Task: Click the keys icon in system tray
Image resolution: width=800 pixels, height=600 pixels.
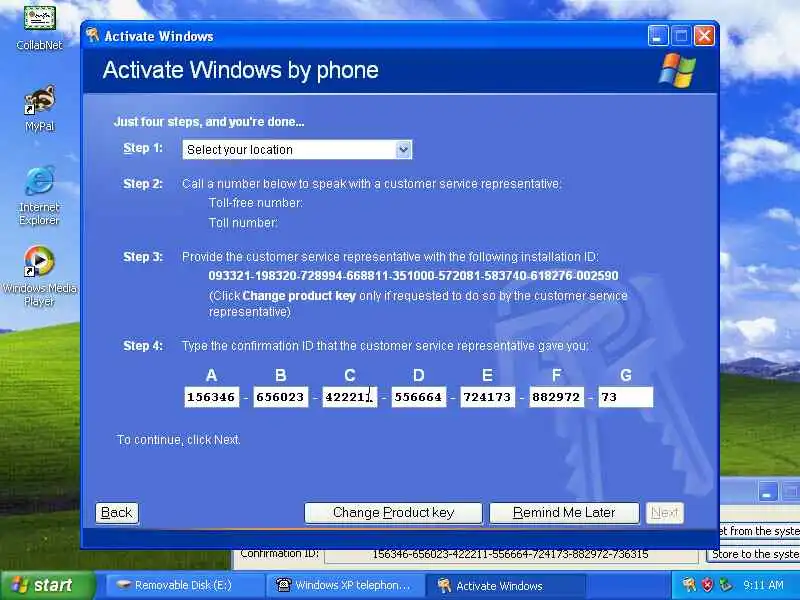Action: pyautogui.click(x=689, y=585)
